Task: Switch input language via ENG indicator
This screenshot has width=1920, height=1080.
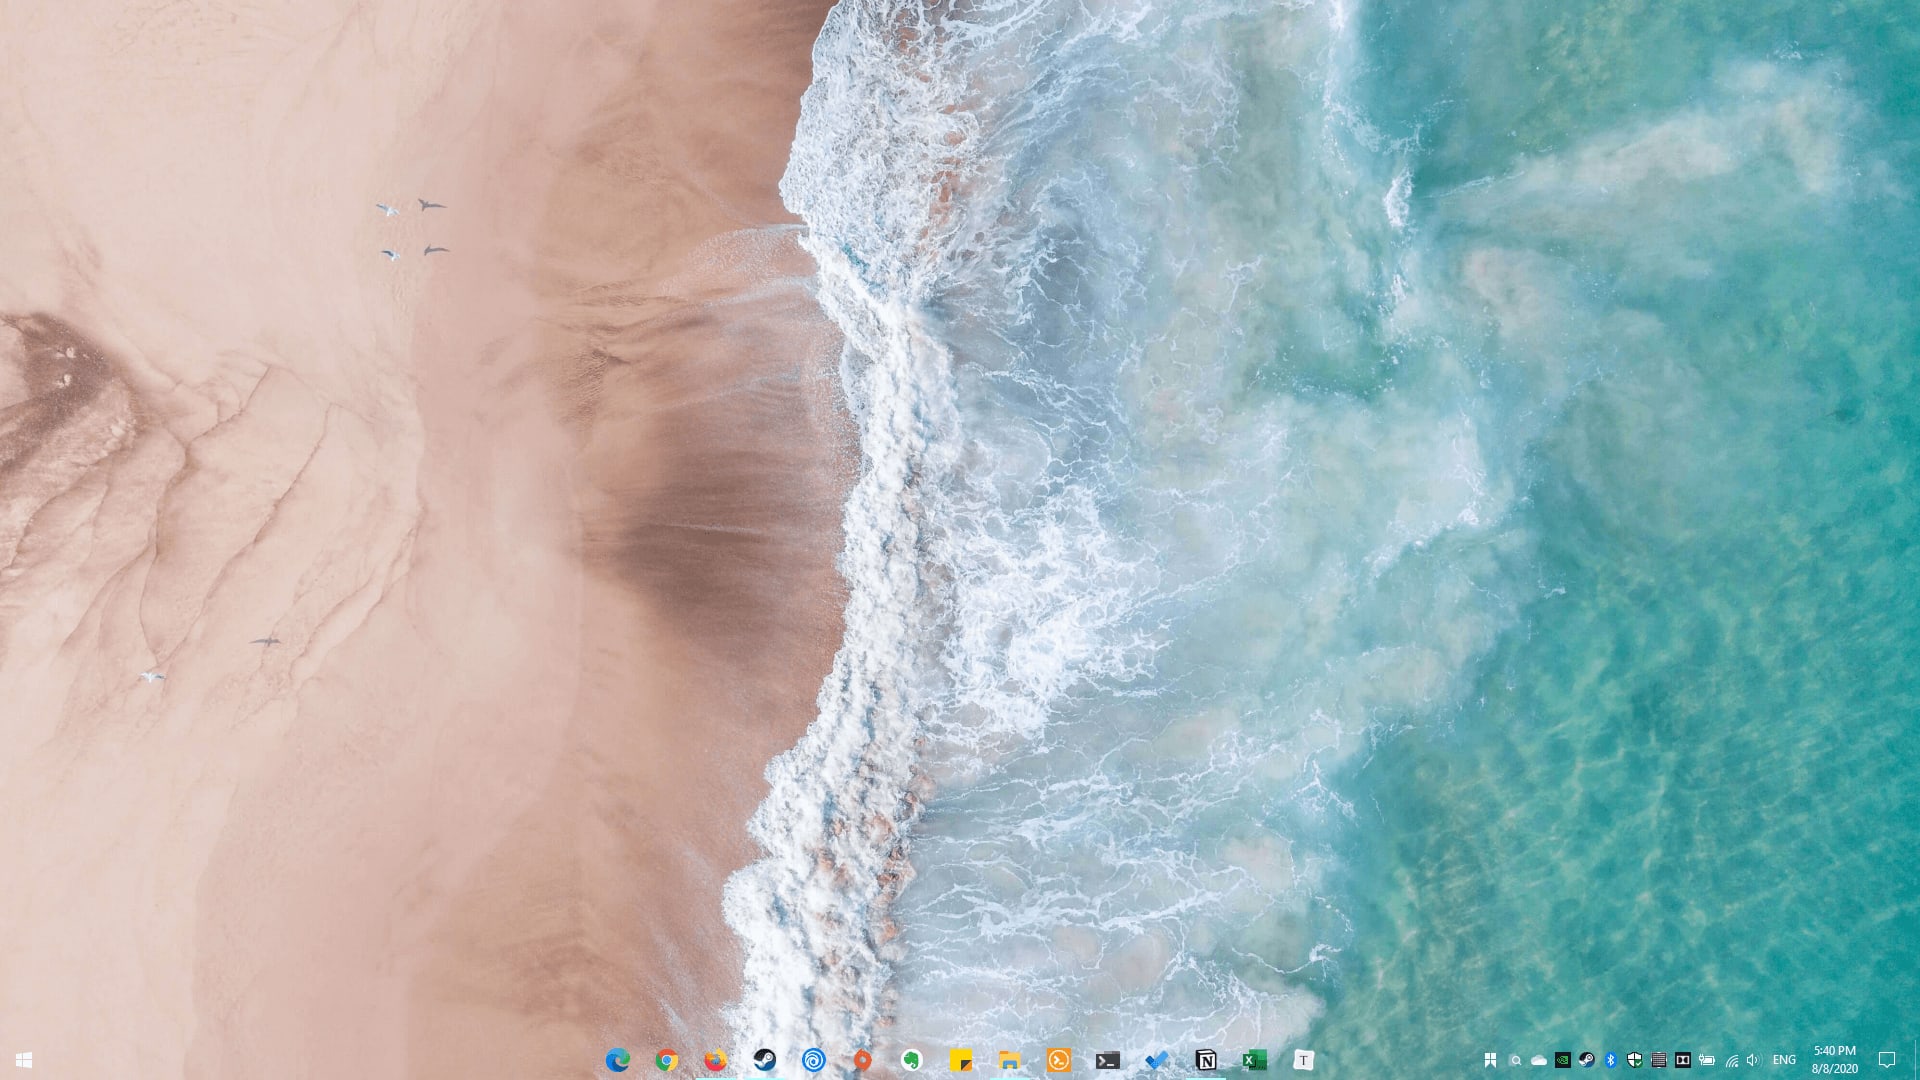Action: [1784, 1060]
